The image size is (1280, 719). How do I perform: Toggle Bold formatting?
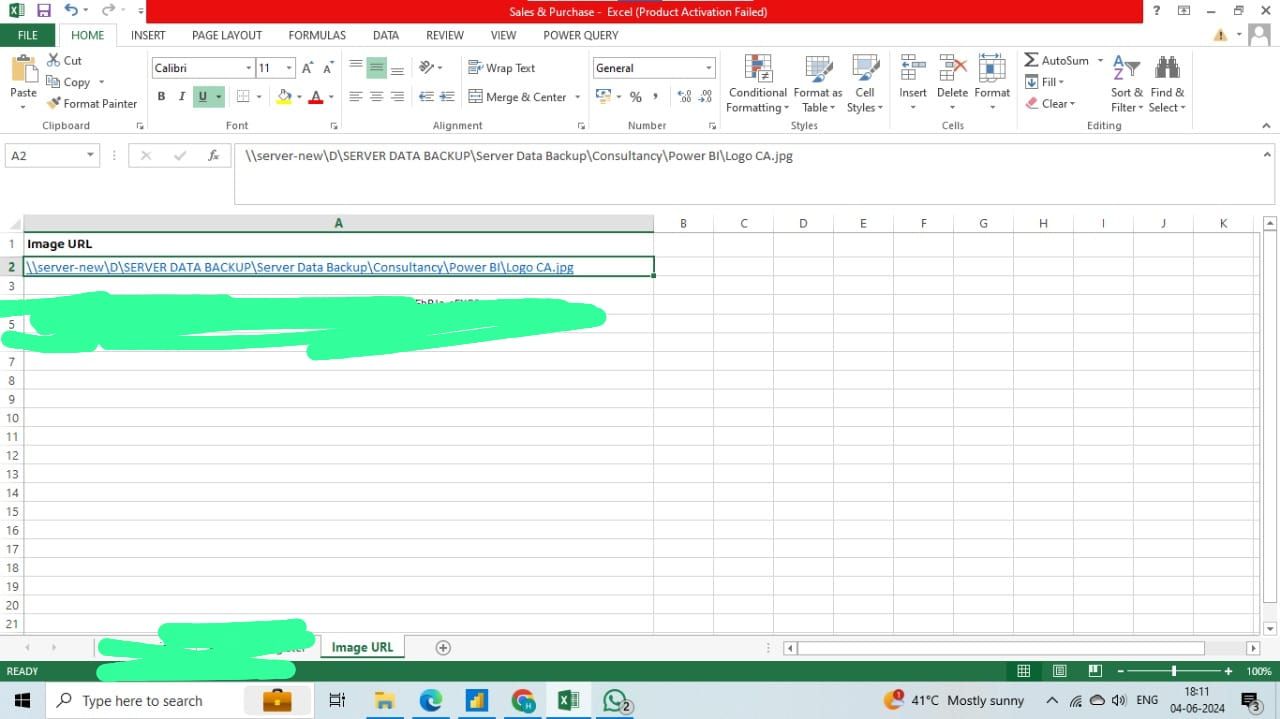tap(161, 97)
